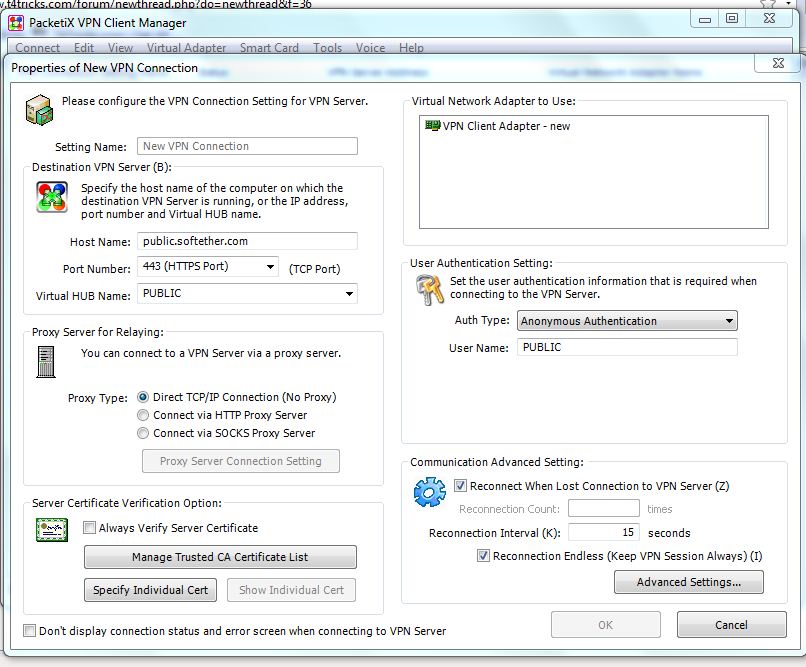
Task: Open the Voice menu
Action: pos(370,48)
